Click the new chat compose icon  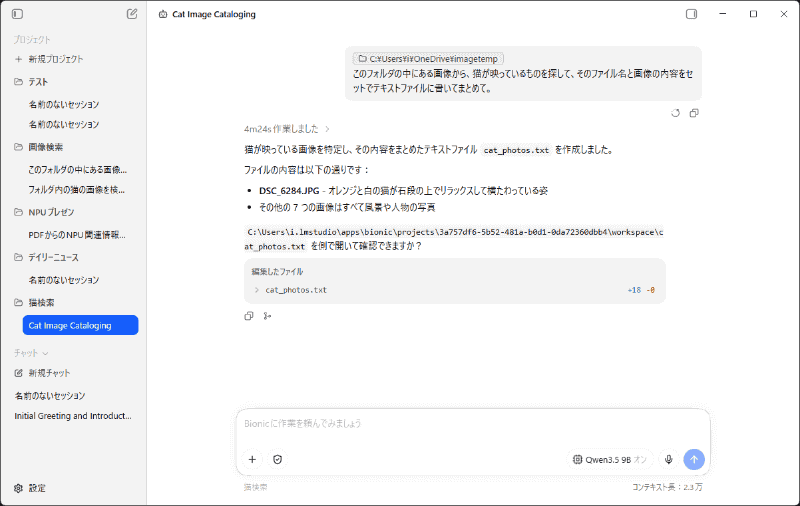[132, 14]
